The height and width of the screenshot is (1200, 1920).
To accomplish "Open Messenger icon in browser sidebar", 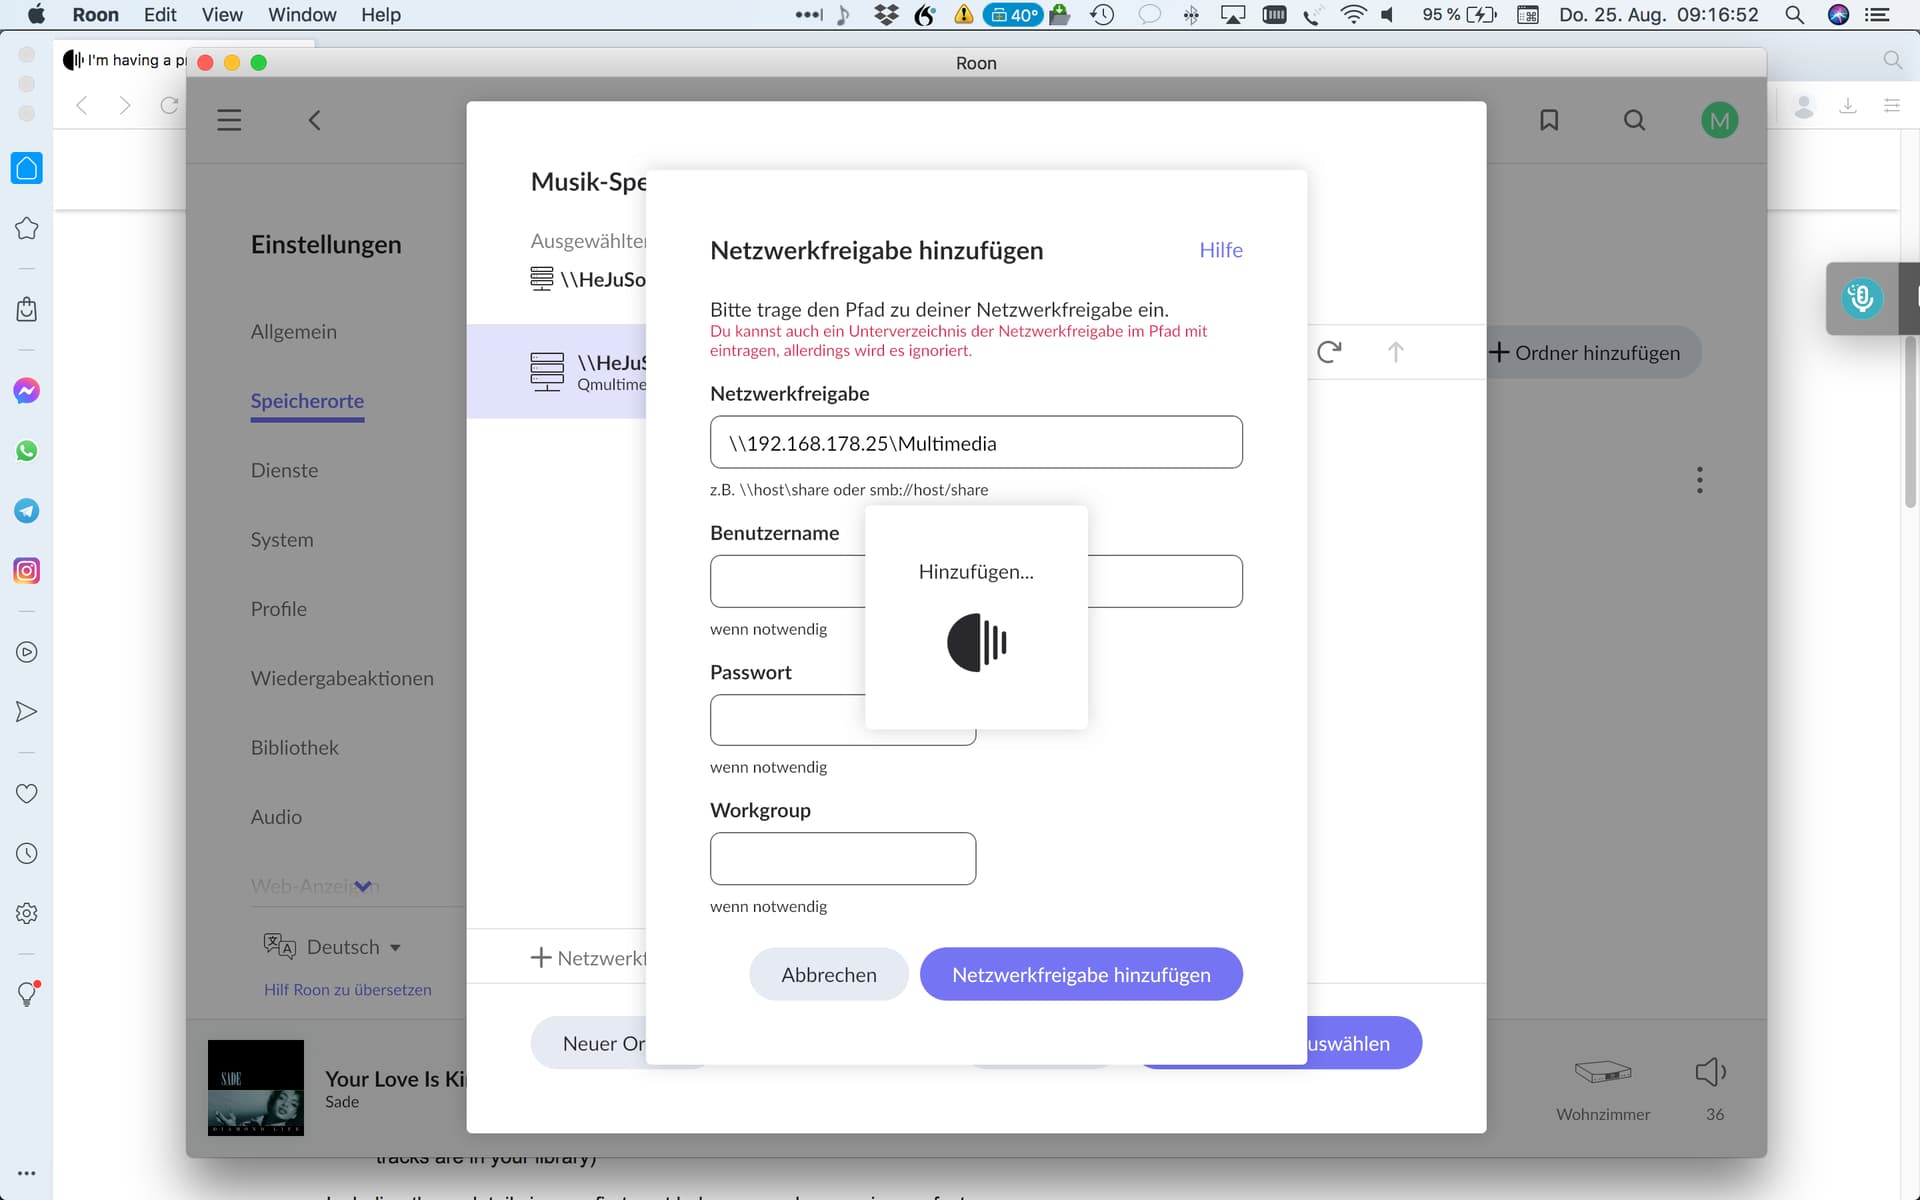I will [x=27, y=390].
